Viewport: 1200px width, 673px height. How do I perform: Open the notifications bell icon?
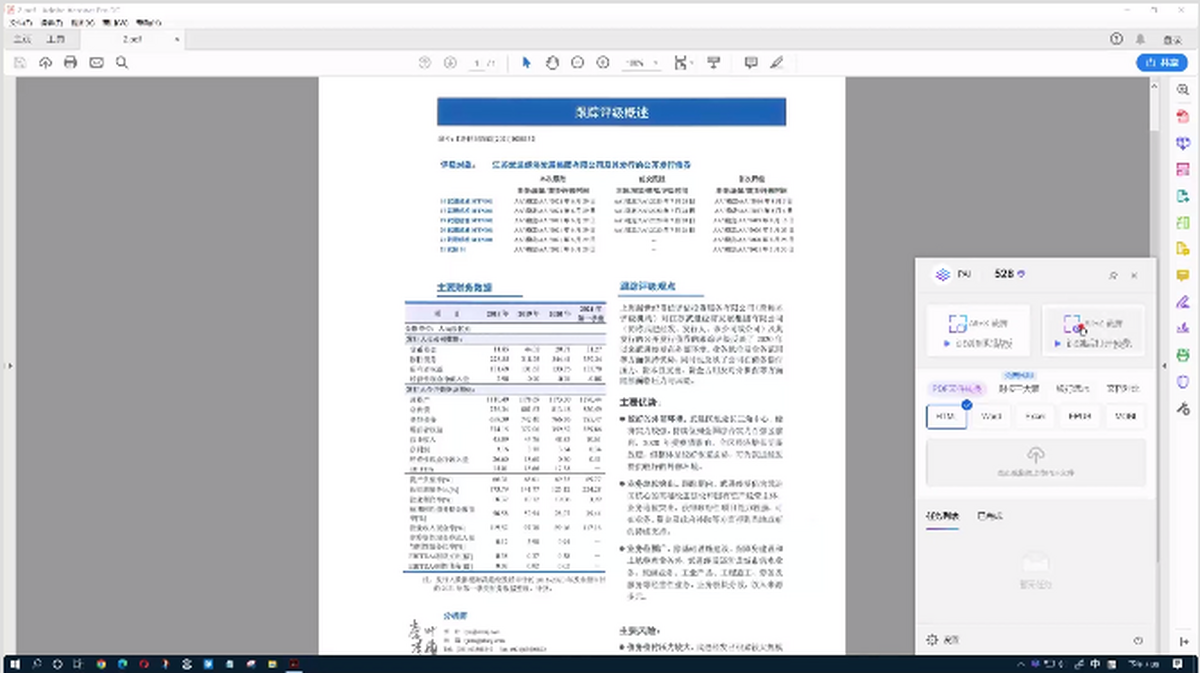point(1141,39)
